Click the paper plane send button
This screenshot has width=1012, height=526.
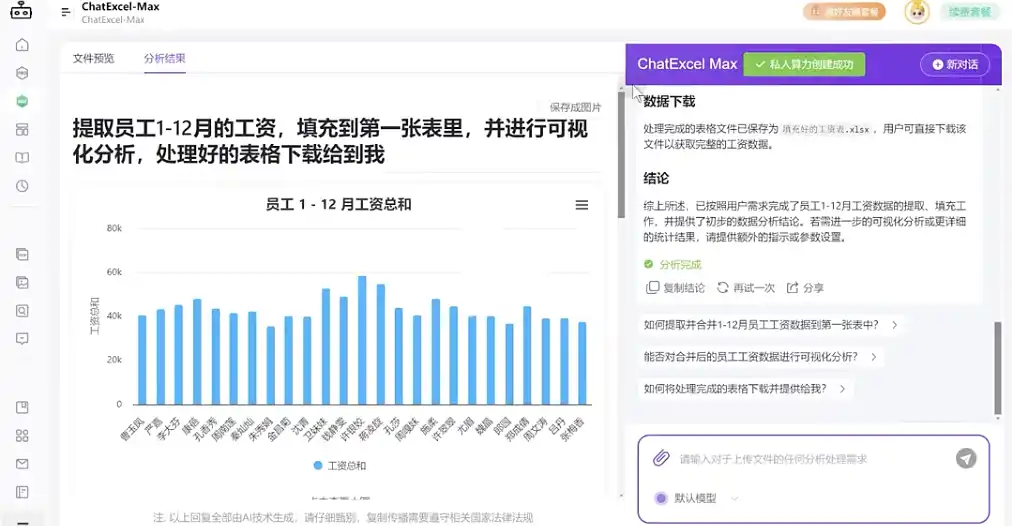[x=966, y=458]
